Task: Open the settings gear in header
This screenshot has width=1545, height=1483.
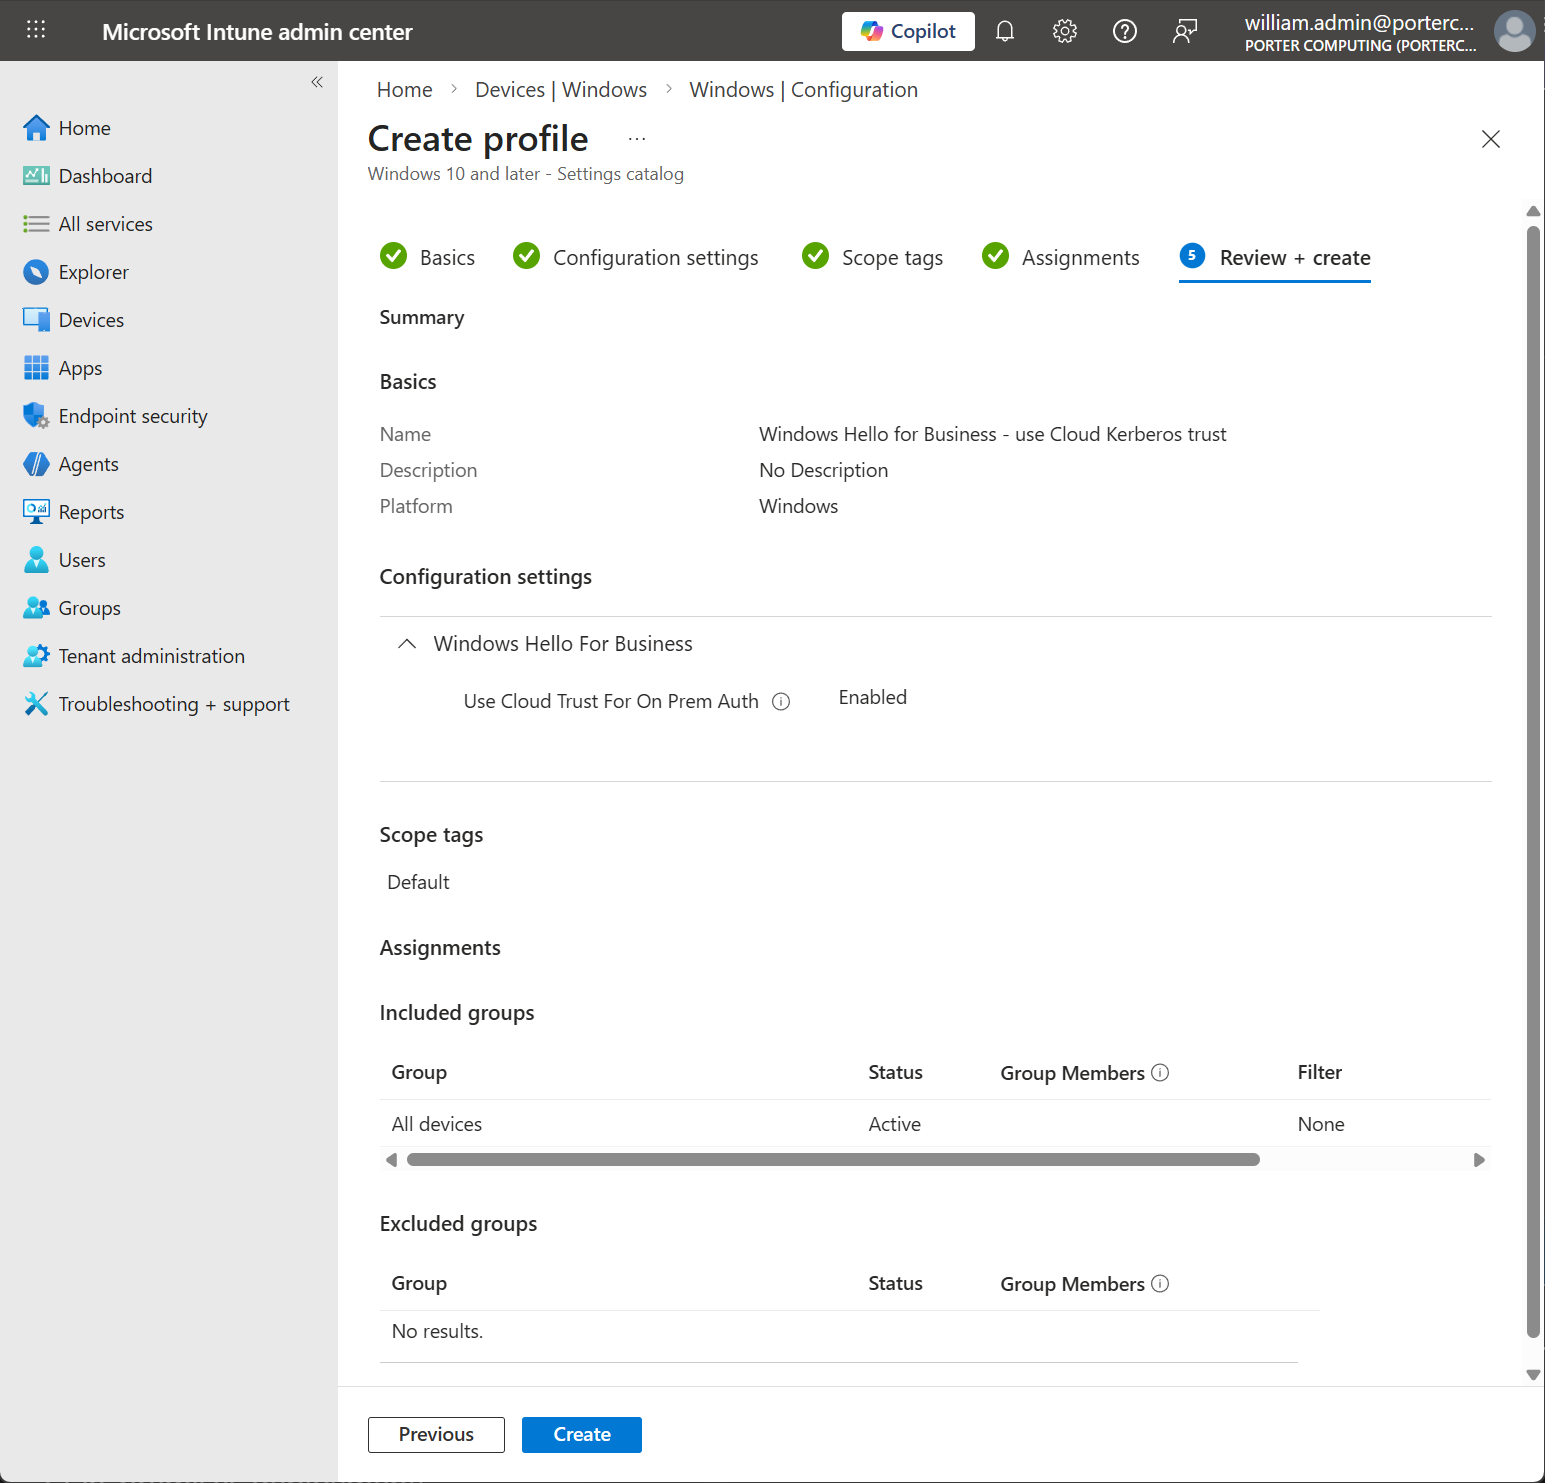Action: pyautogui.click(x=1065, y=32)
